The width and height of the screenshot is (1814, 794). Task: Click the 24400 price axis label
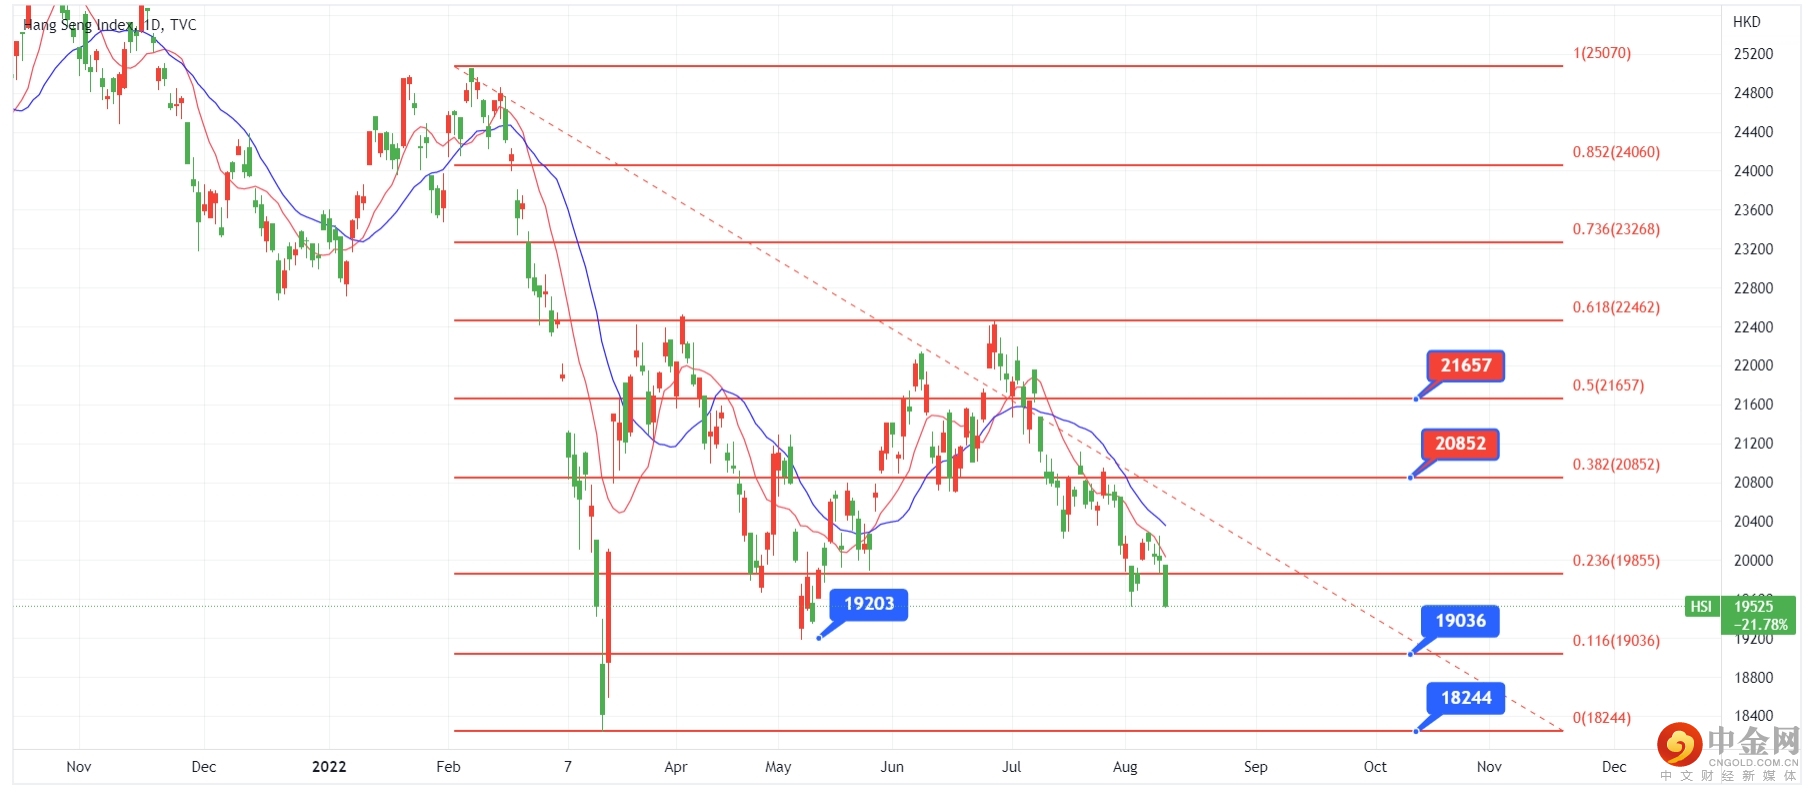pos(1753,132)
